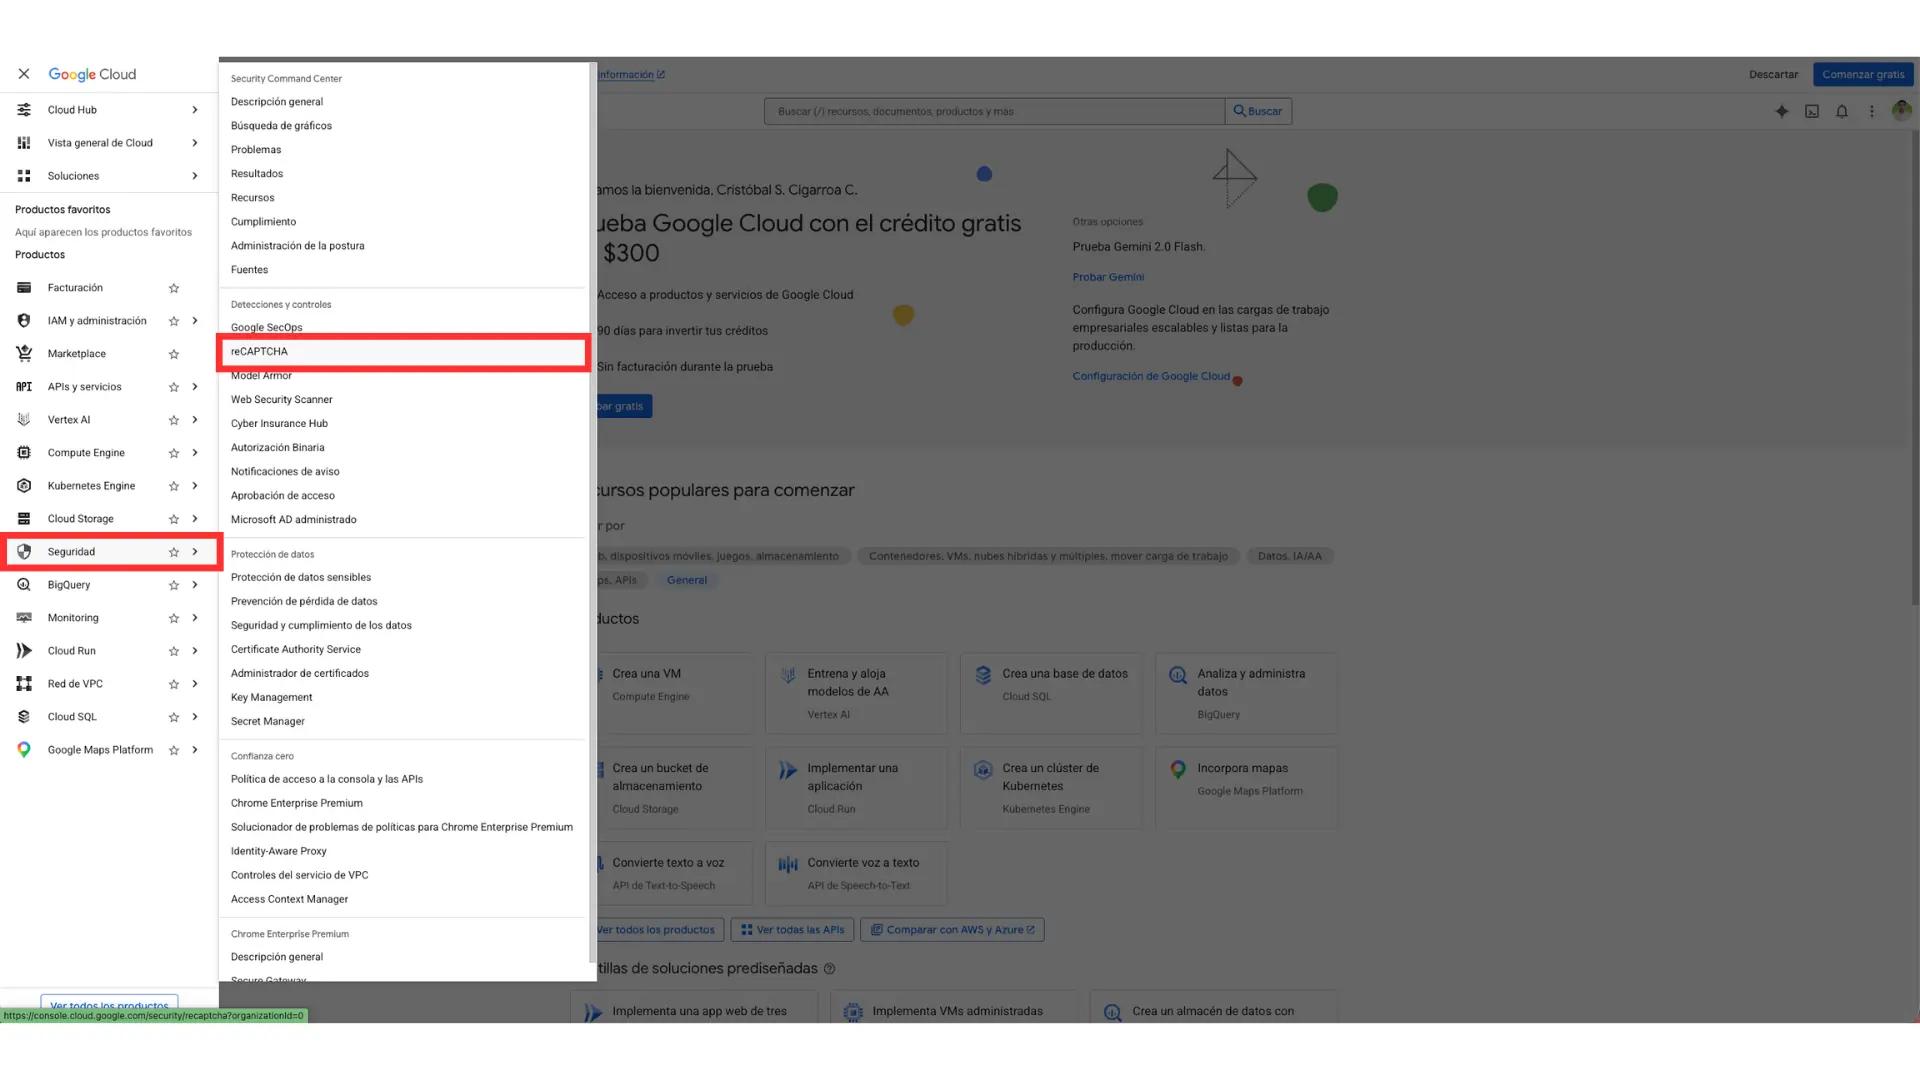Pin Facturación with its star toggle
Viewport: 1920px width, 1080px height.
(x=174, y=288)
